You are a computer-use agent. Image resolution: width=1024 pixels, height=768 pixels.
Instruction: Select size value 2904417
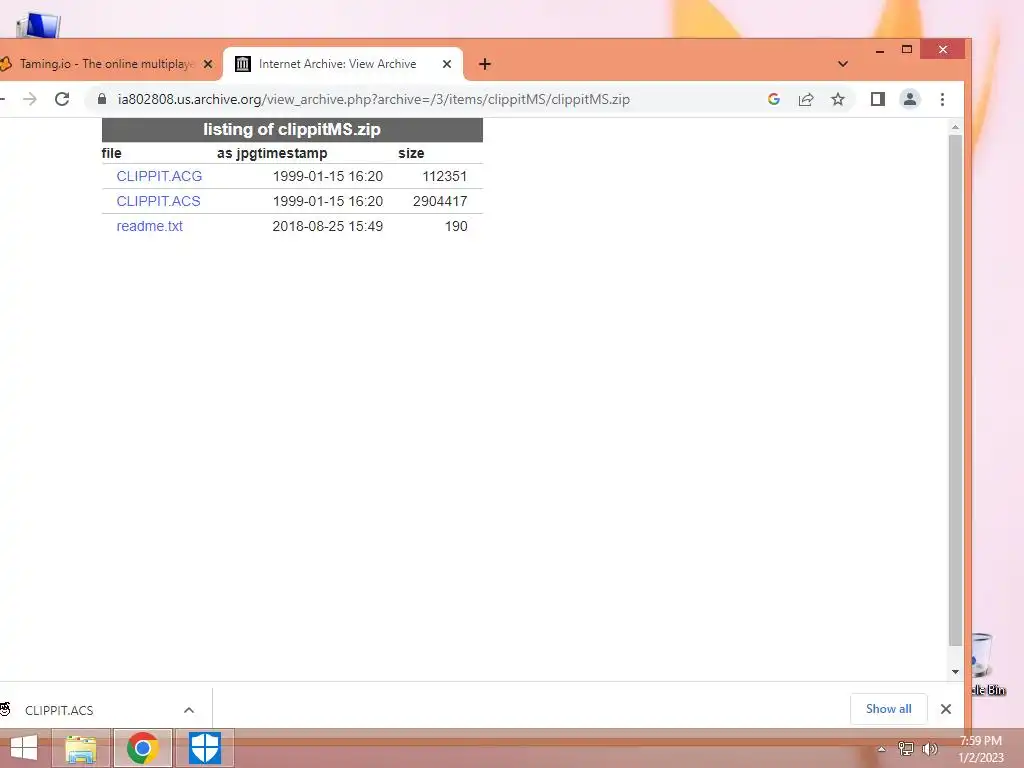click(440, 201)
